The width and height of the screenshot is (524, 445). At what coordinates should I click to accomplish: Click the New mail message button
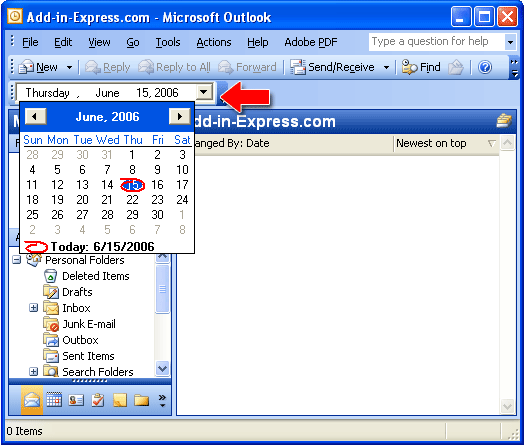[38, 67]
